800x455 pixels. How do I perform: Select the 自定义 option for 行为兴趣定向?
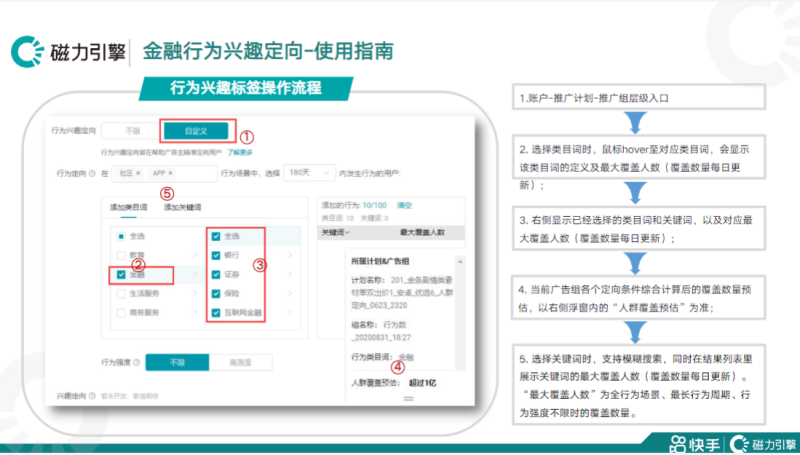[x=196, y=131]
